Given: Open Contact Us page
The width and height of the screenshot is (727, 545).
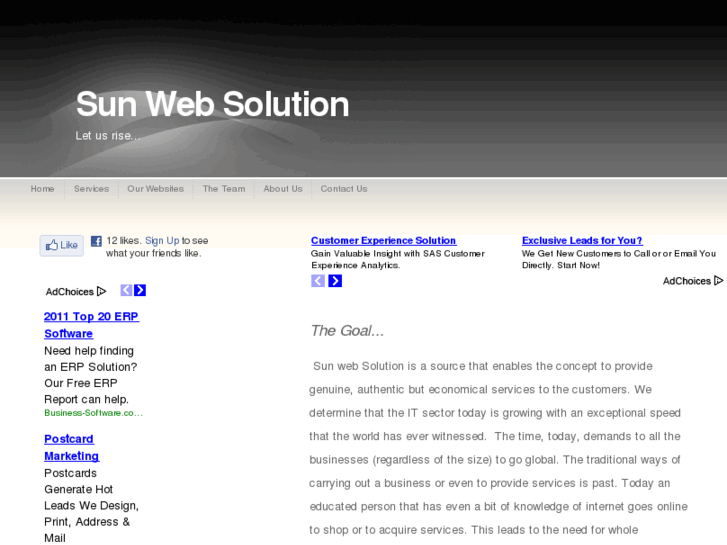Looking at the screenshot, I should [x=344, y=189].
